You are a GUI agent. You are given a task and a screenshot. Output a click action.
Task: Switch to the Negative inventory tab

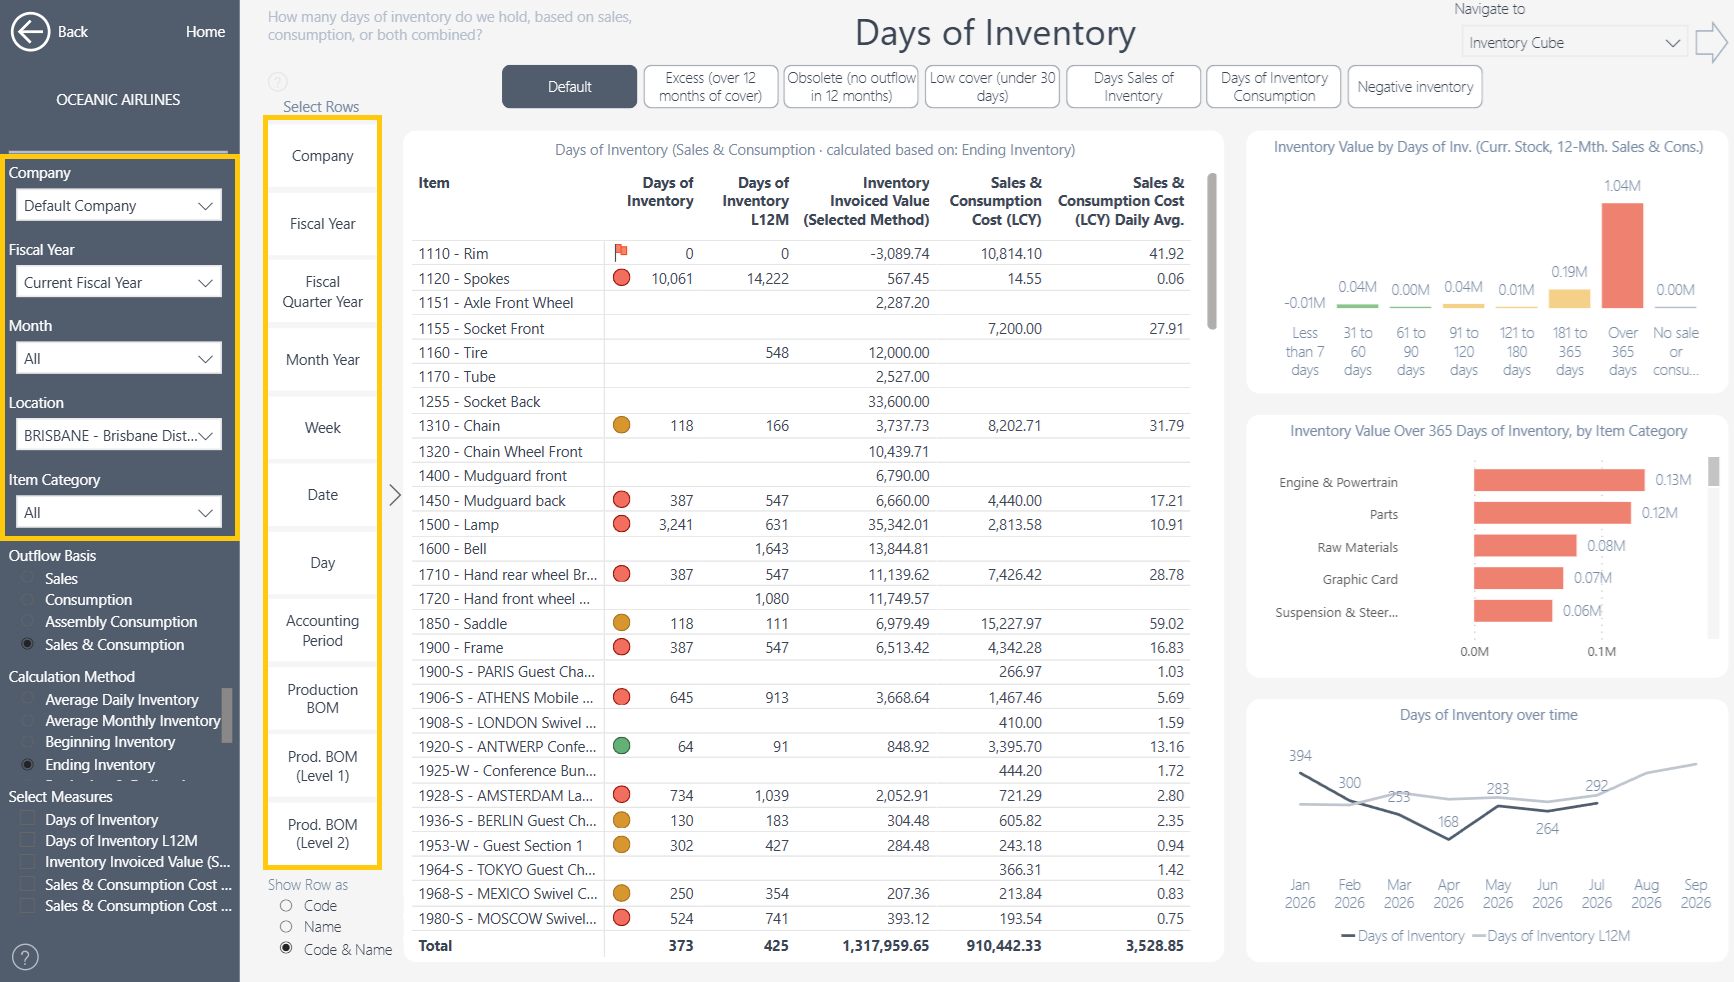[1415, 87]
